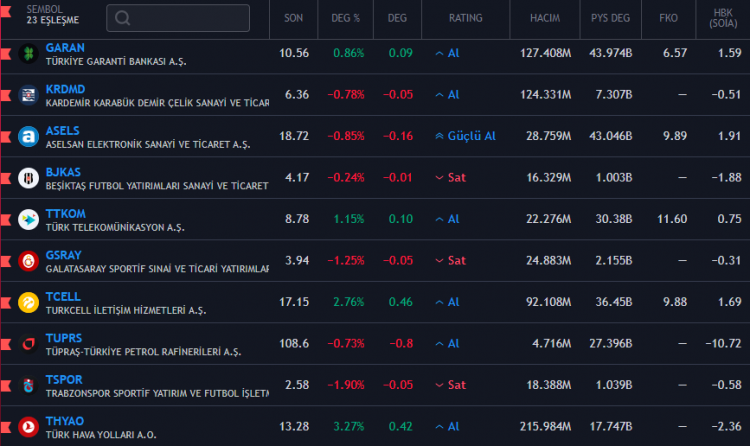This screenshot has width=750, height=446.
Task: Toggle the header flag next to SEMBOL
Action: (6, 11)
